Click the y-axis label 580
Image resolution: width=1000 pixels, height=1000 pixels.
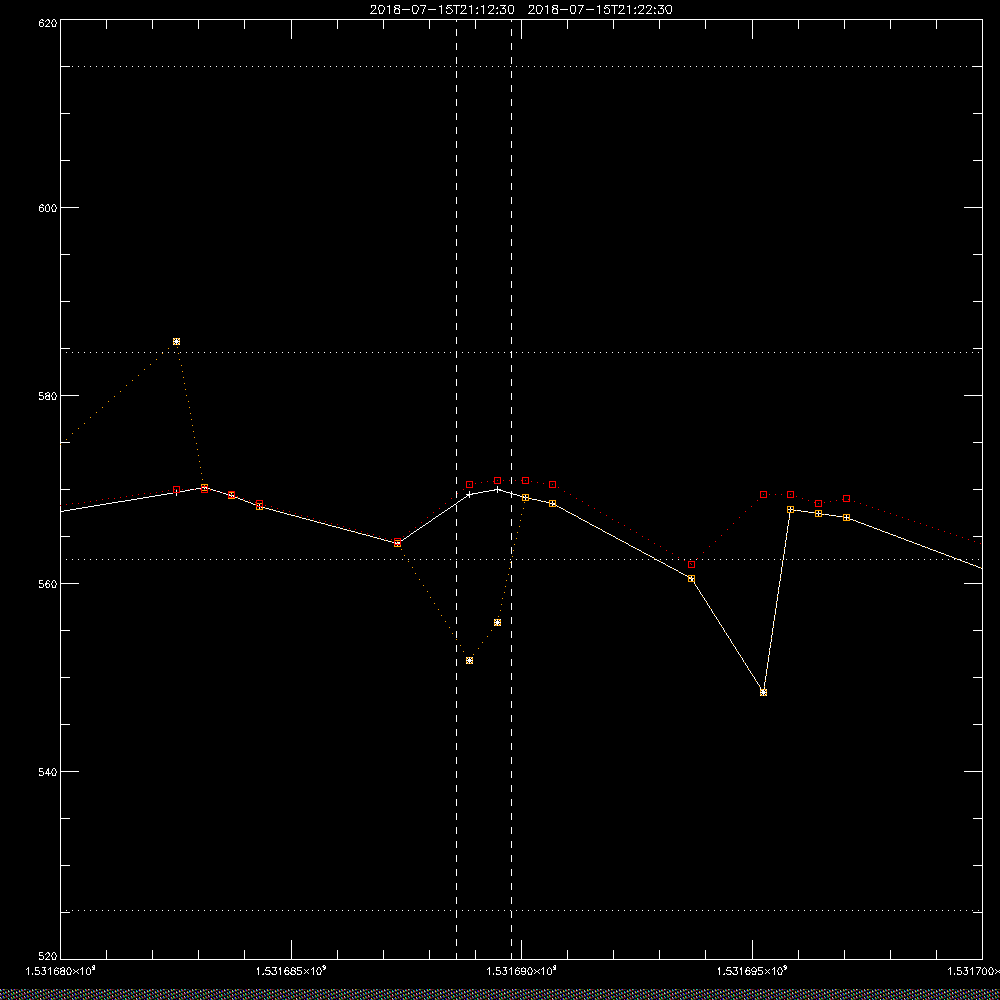pyautogui.click(x=48, y=395)
